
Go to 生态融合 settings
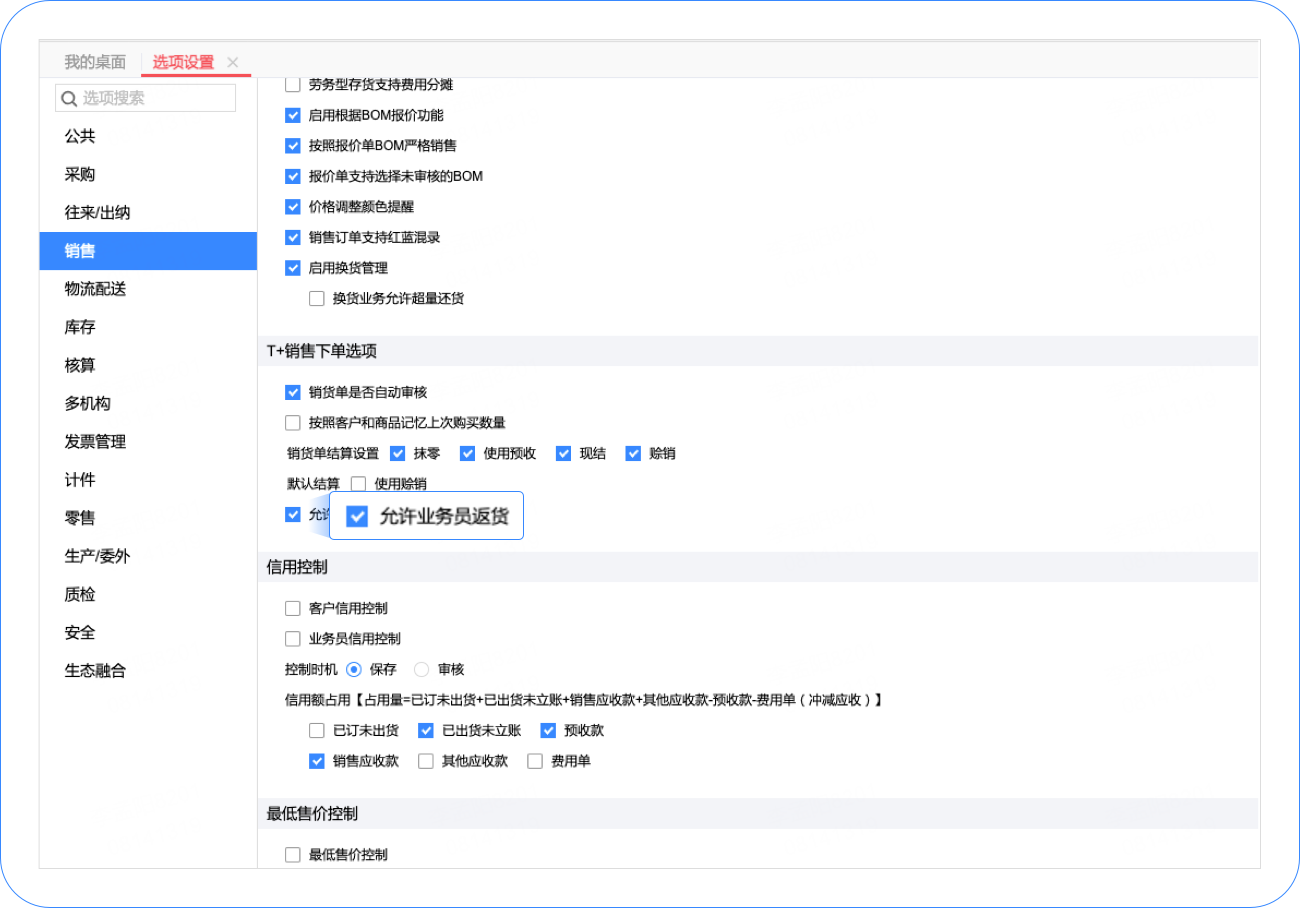point(95,671)
